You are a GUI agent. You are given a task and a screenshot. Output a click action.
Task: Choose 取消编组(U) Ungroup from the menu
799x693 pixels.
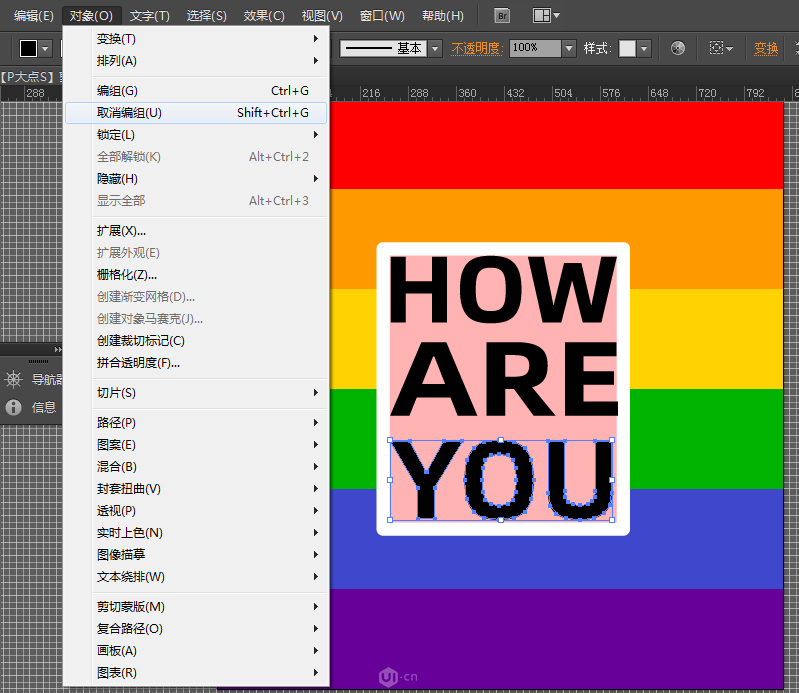click(x=129, y=113)
